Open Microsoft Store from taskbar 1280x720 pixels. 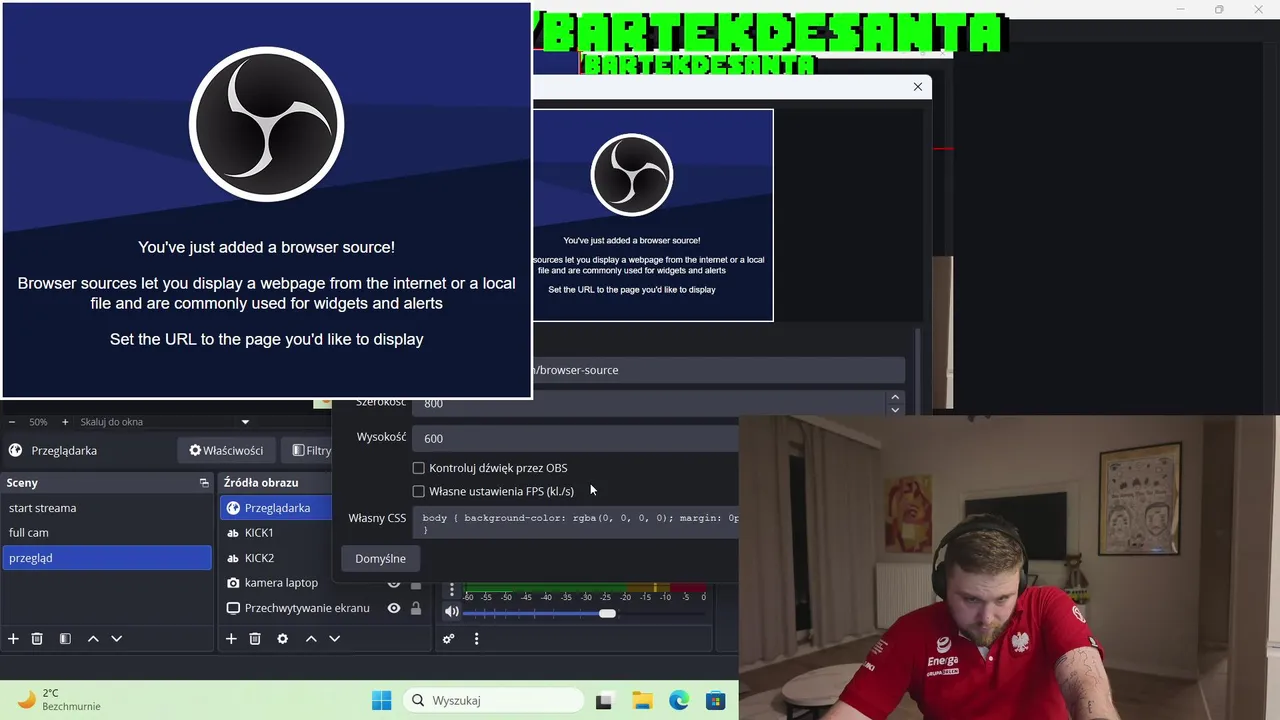pyautogui.click(x=715, y=701)
